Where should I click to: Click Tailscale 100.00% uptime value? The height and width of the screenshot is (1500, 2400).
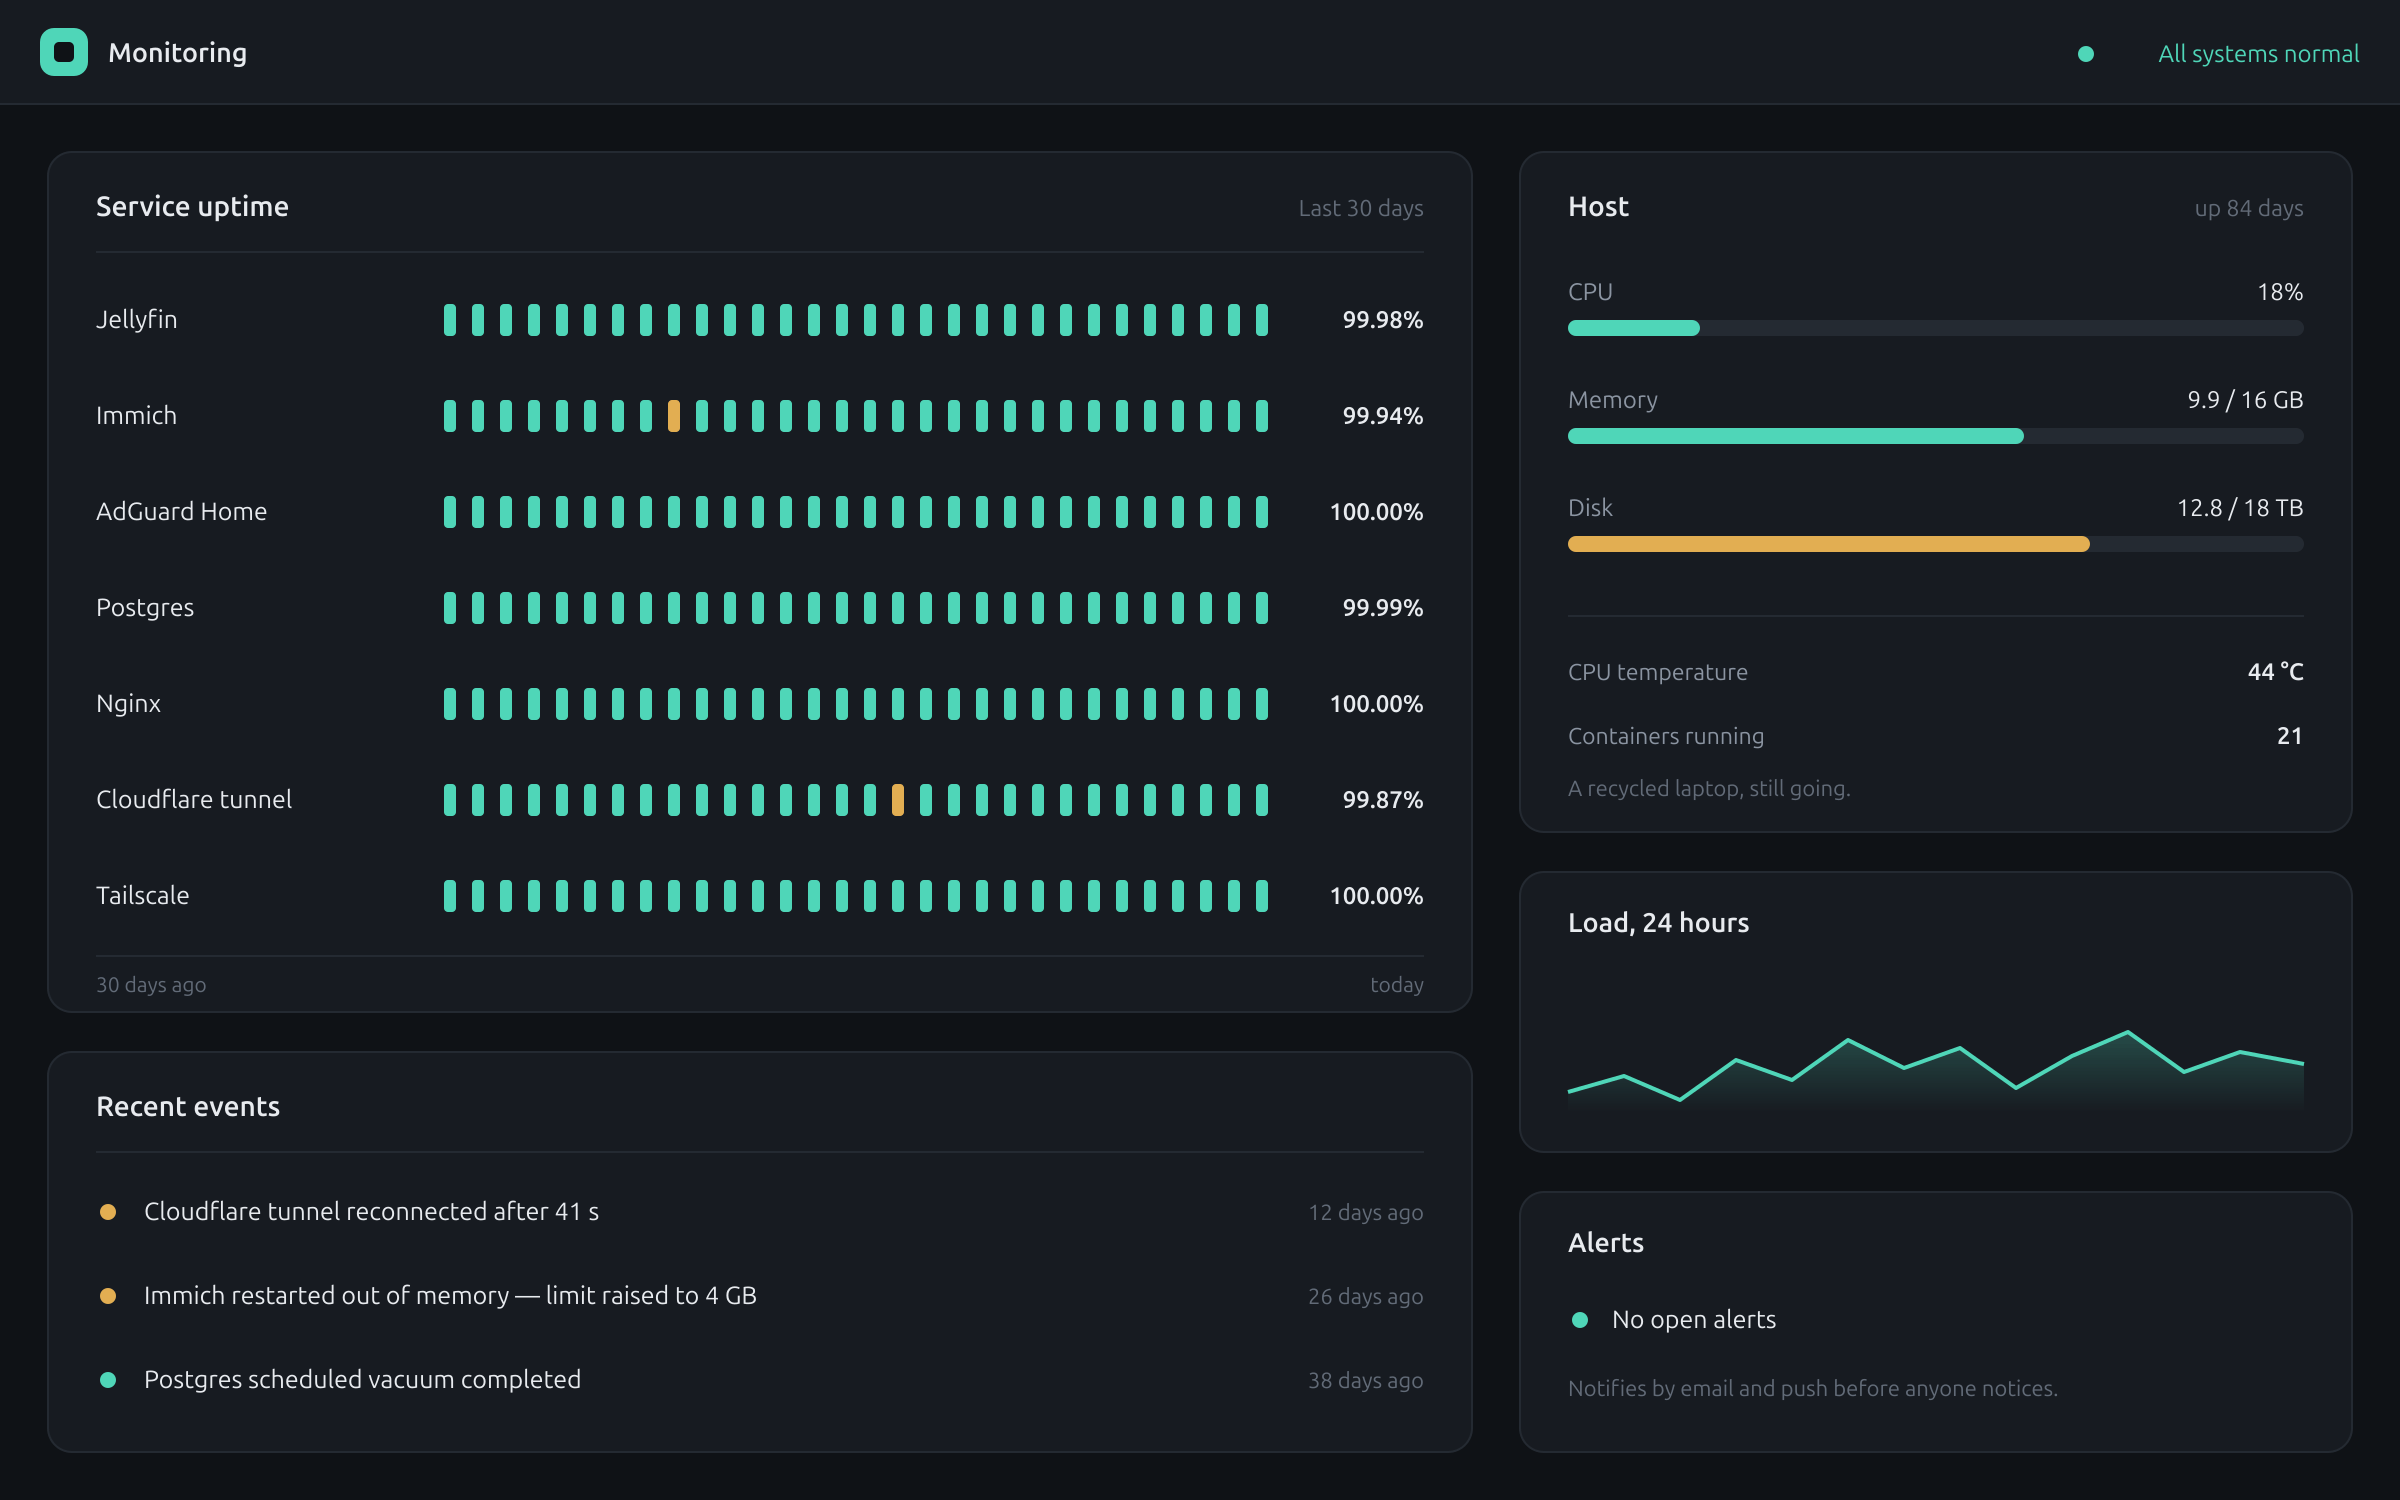[1376, 896]
